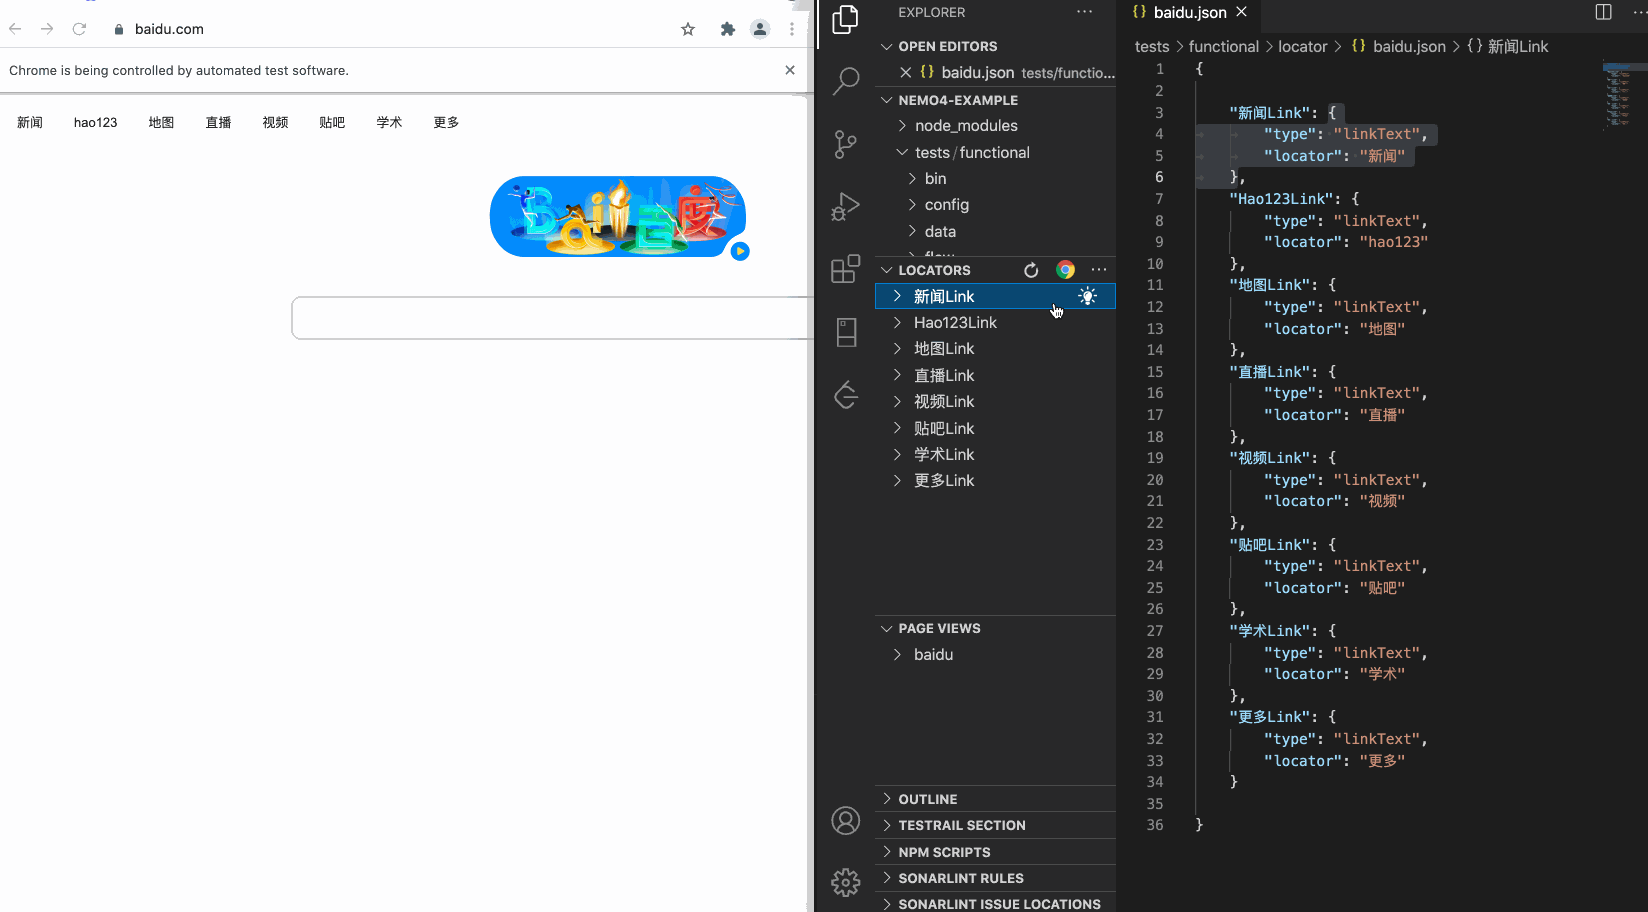The image size is (1648, 912).
Task: Dismiss the automated test software banner
Action: pos(790,70)
